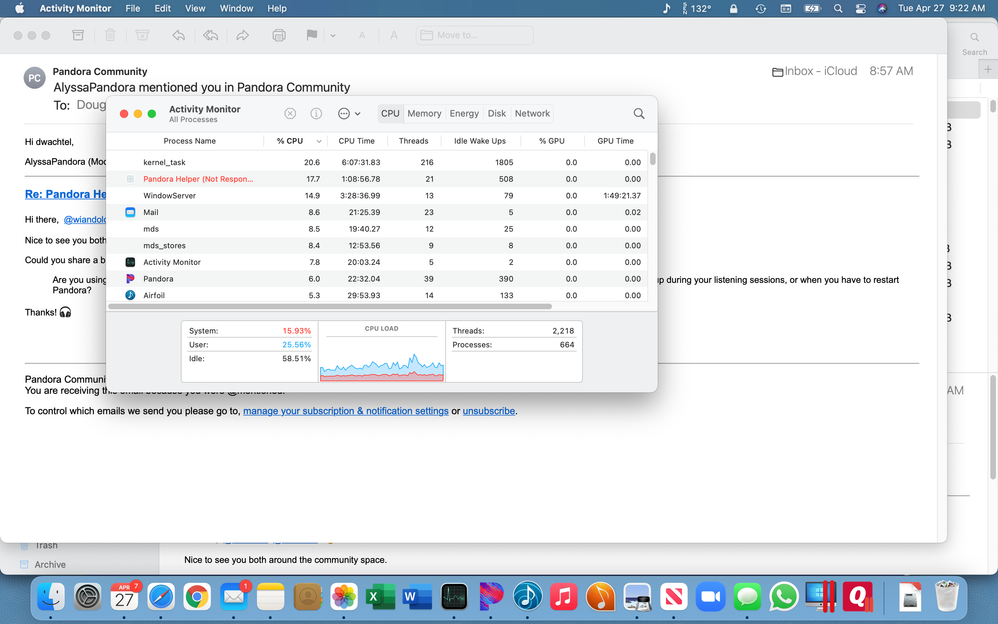Sort by the % CPU column header
998x624 pixels.
(290, 141)
